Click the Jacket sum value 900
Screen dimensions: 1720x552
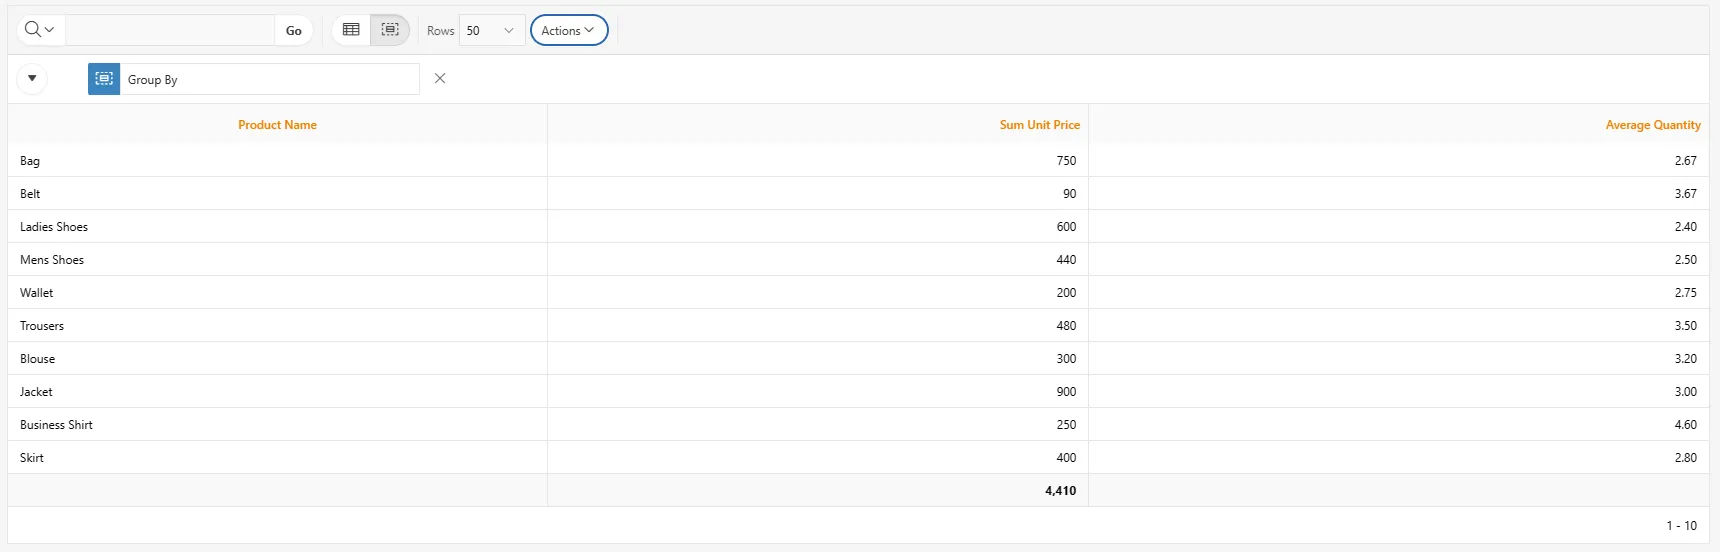pos(1066,392)
